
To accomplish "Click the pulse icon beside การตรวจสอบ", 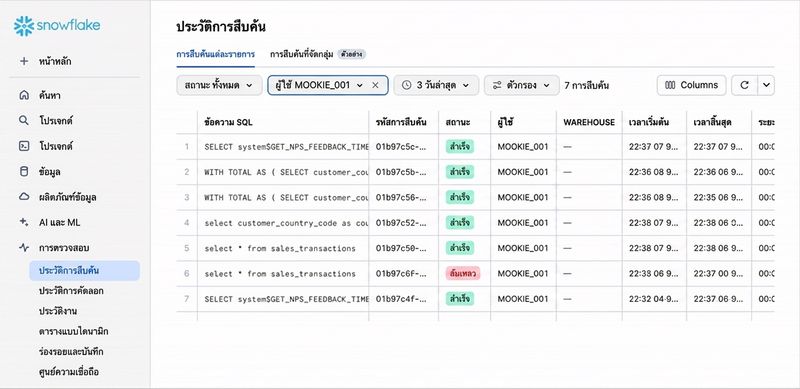I will [x=24, y=248].
